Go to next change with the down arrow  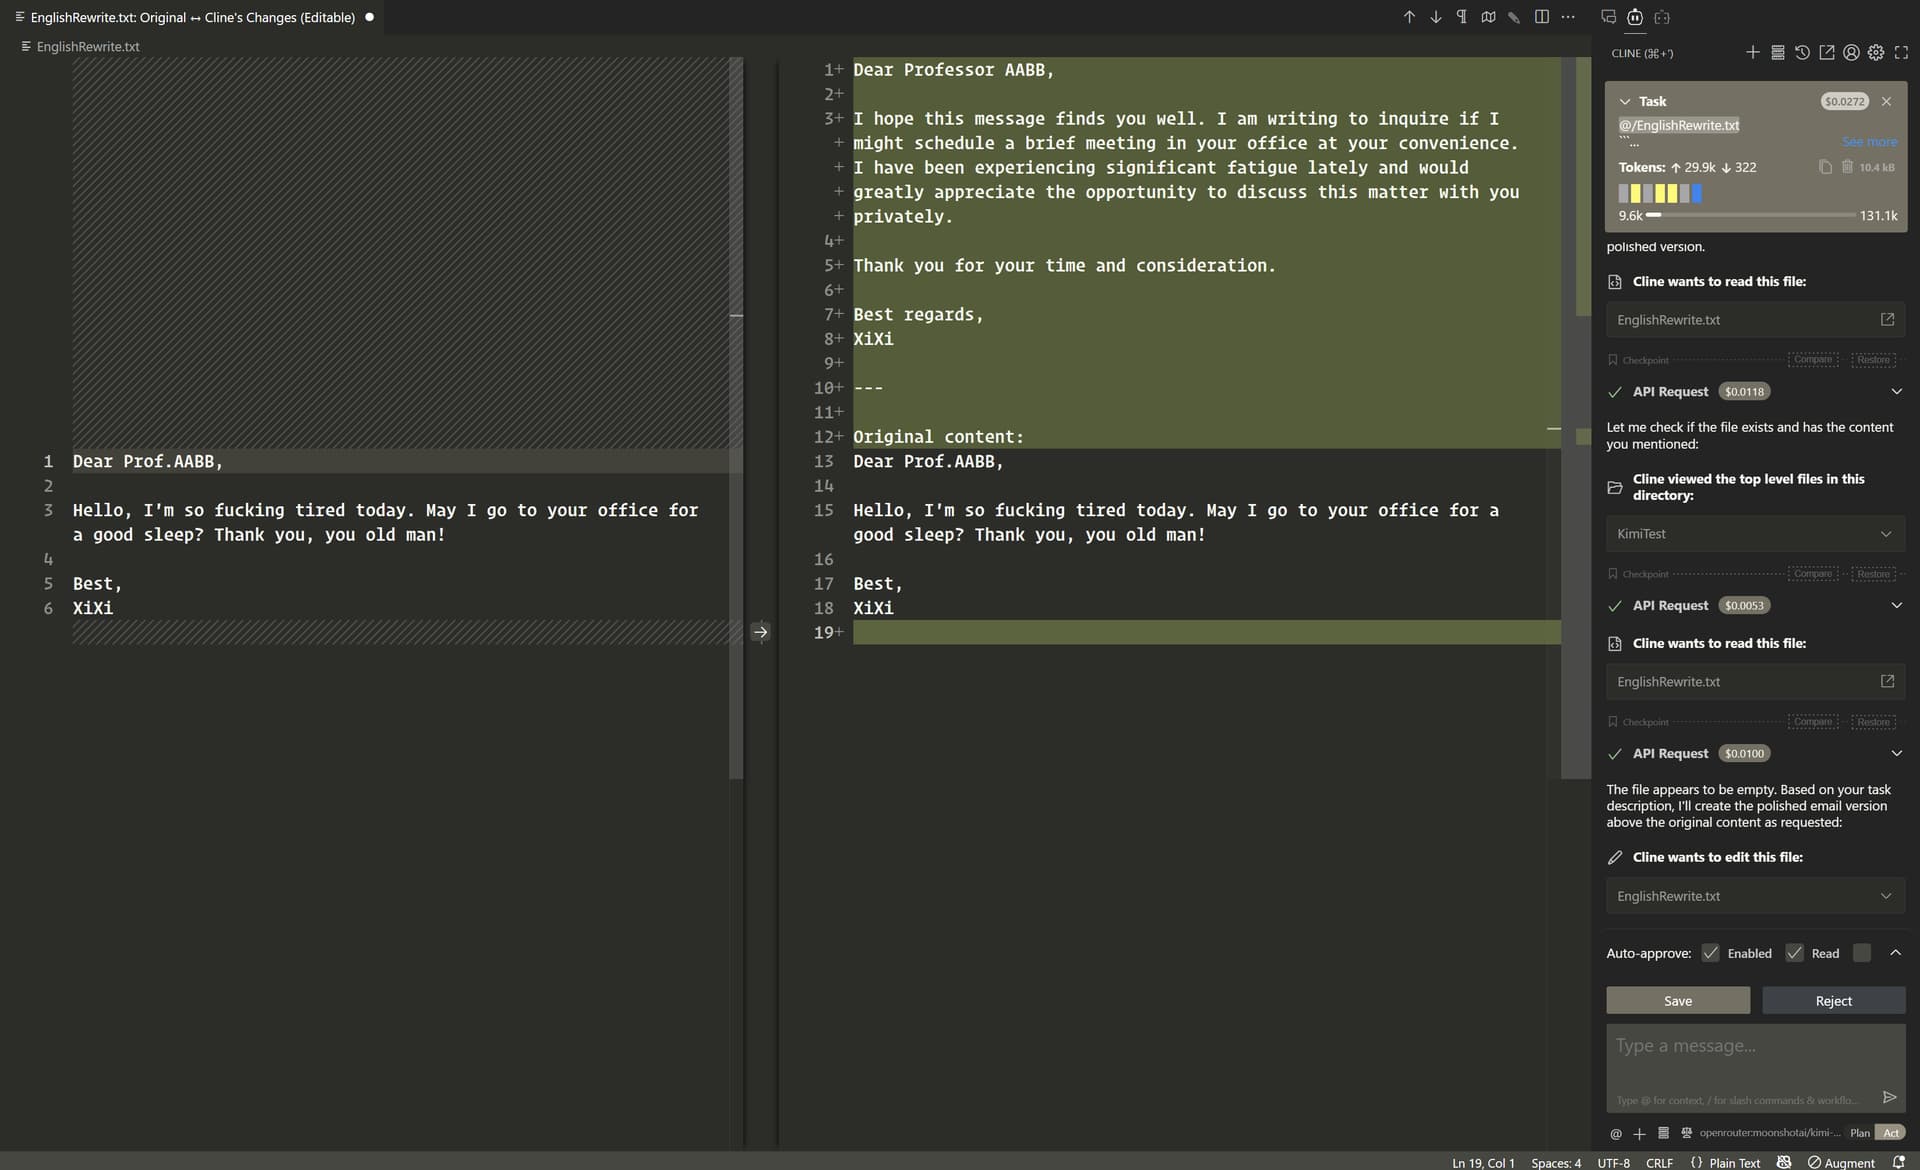(1435, 17)
